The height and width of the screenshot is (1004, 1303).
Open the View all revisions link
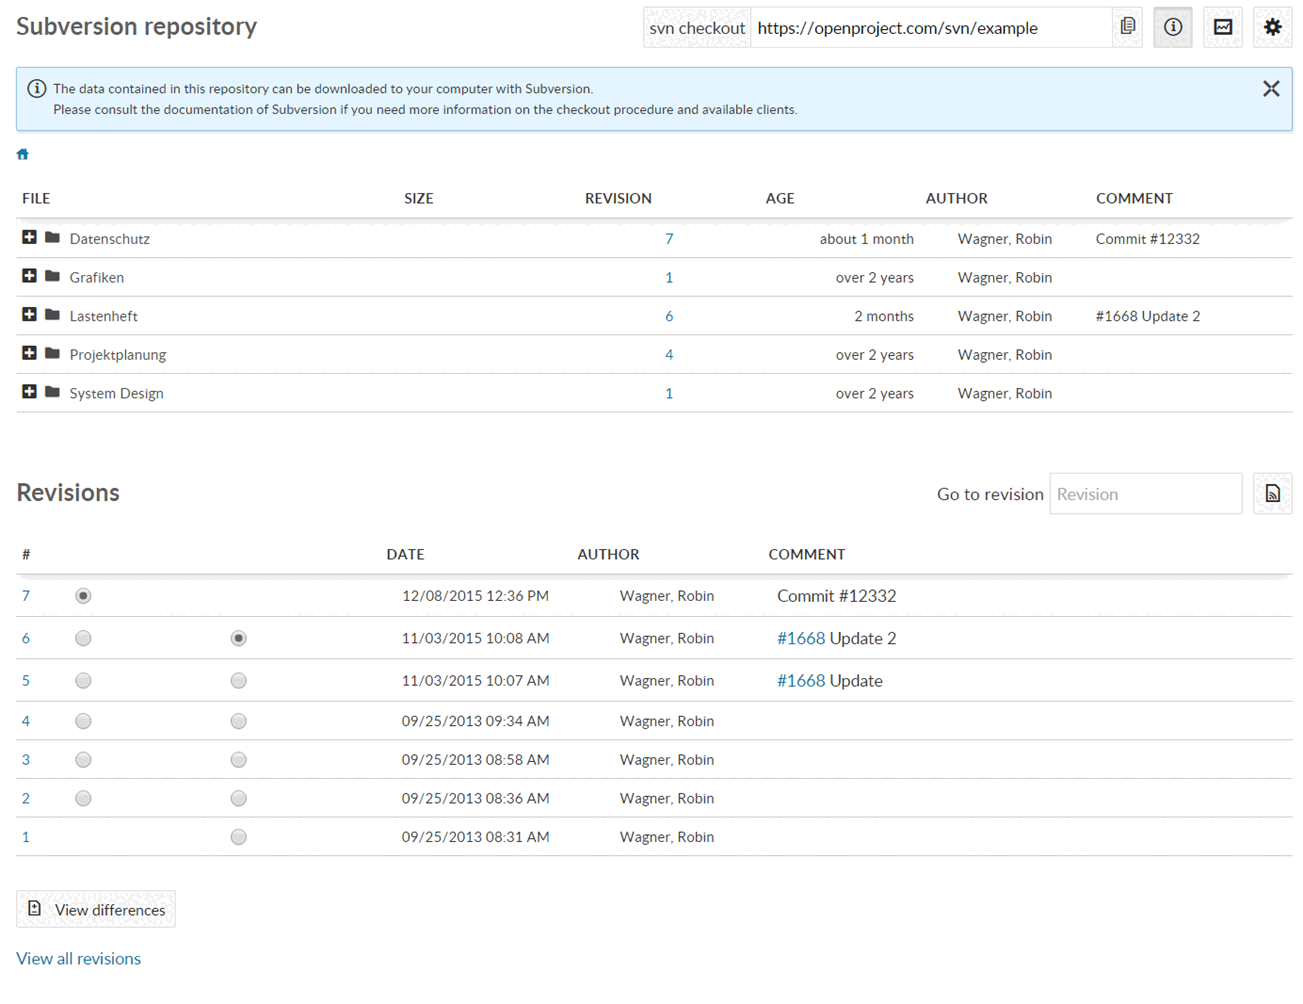point(78,958)
